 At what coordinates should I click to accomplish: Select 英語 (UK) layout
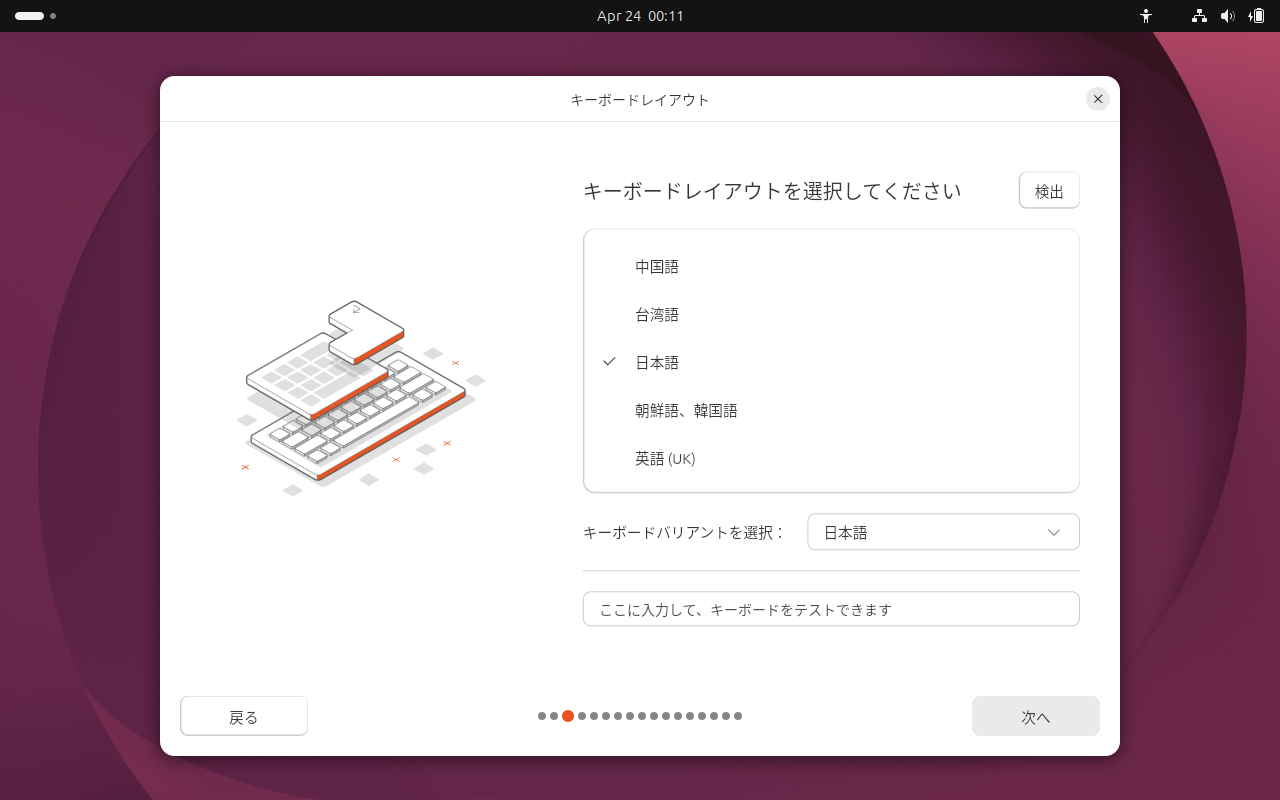[x=664, y=459]
